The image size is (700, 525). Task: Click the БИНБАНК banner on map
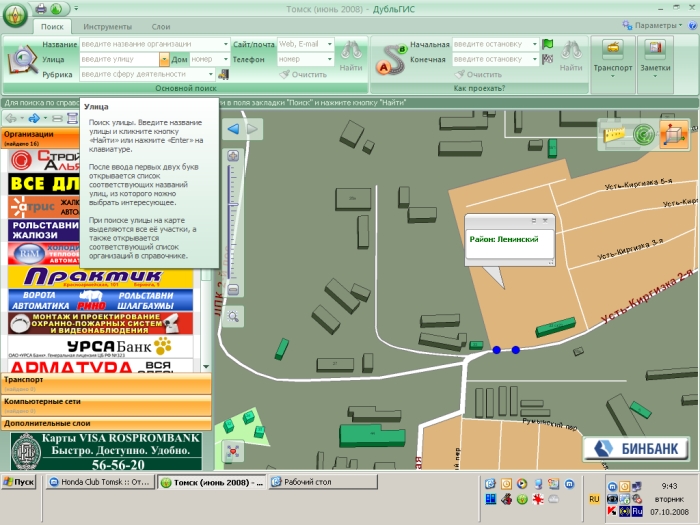point(636,448)
